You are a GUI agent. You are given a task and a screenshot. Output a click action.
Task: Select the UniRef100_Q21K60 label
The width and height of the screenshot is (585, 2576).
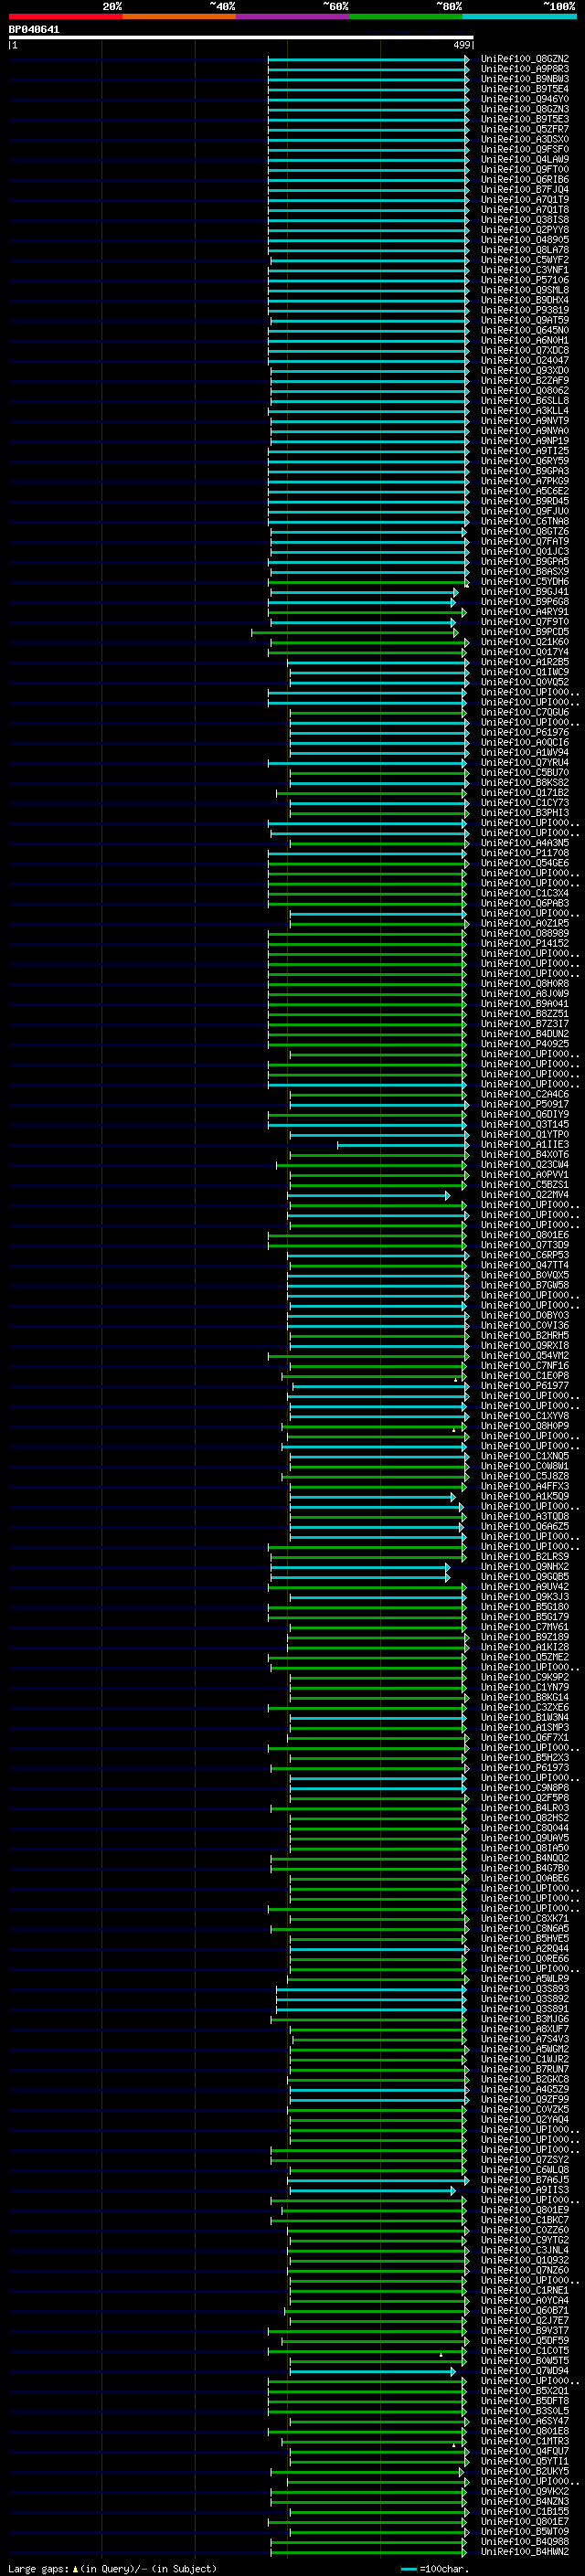coord(525,642)
